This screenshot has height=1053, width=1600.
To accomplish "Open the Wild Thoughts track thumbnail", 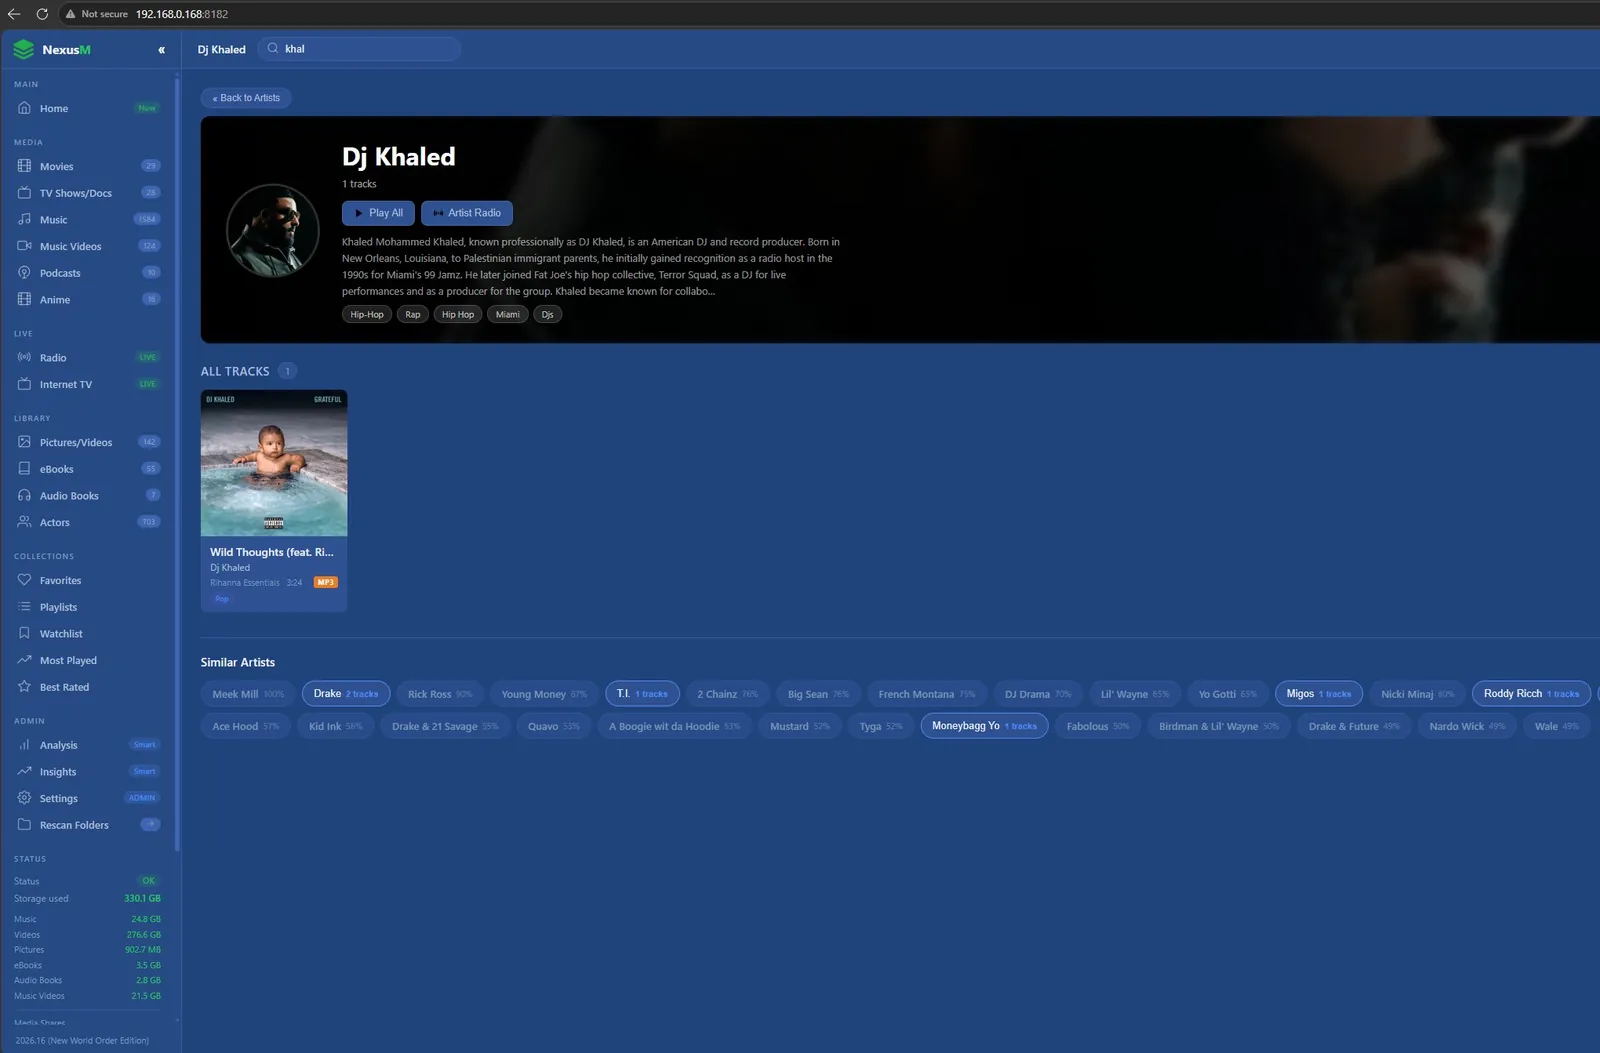I will (x=274, y=463).
